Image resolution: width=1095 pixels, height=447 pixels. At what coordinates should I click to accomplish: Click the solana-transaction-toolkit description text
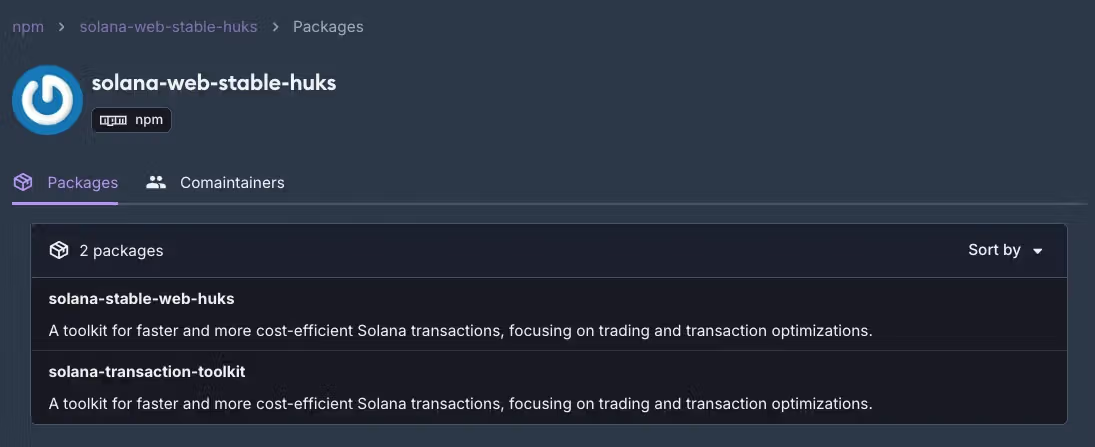pyautogui.click(x=460, y=404)
